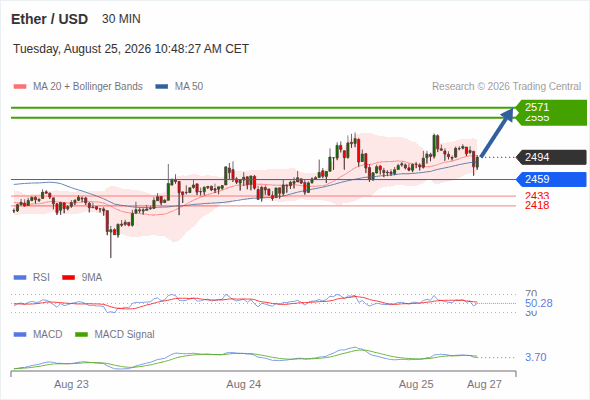Click the blue RSI legend swatch
This screenshot has width=590, height=400.
20,278
